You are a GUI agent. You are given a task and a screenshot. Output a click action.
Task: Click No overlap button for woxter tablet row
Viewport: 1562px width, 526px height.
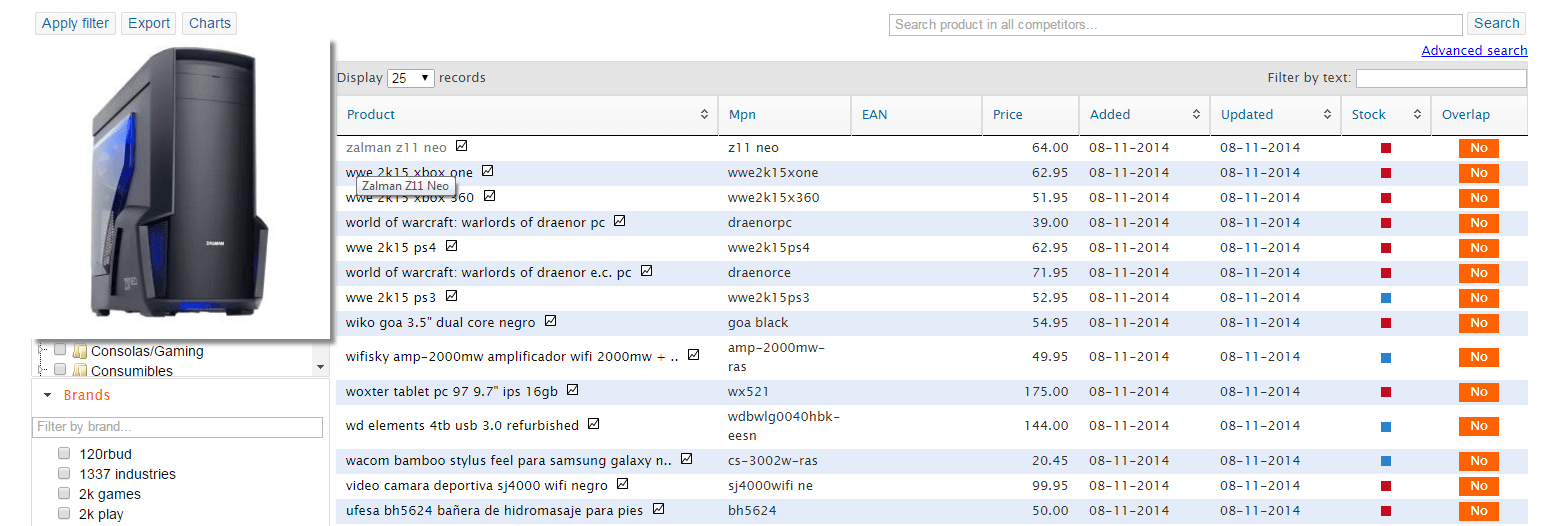pyautogui.click(x=1479, y=392)
